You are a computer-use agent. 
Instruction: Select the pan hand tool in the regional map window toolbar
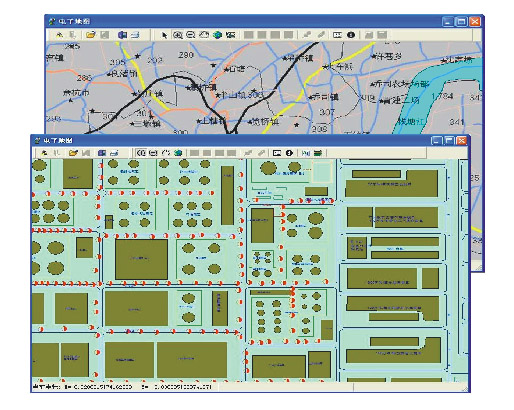pos(204,35)
